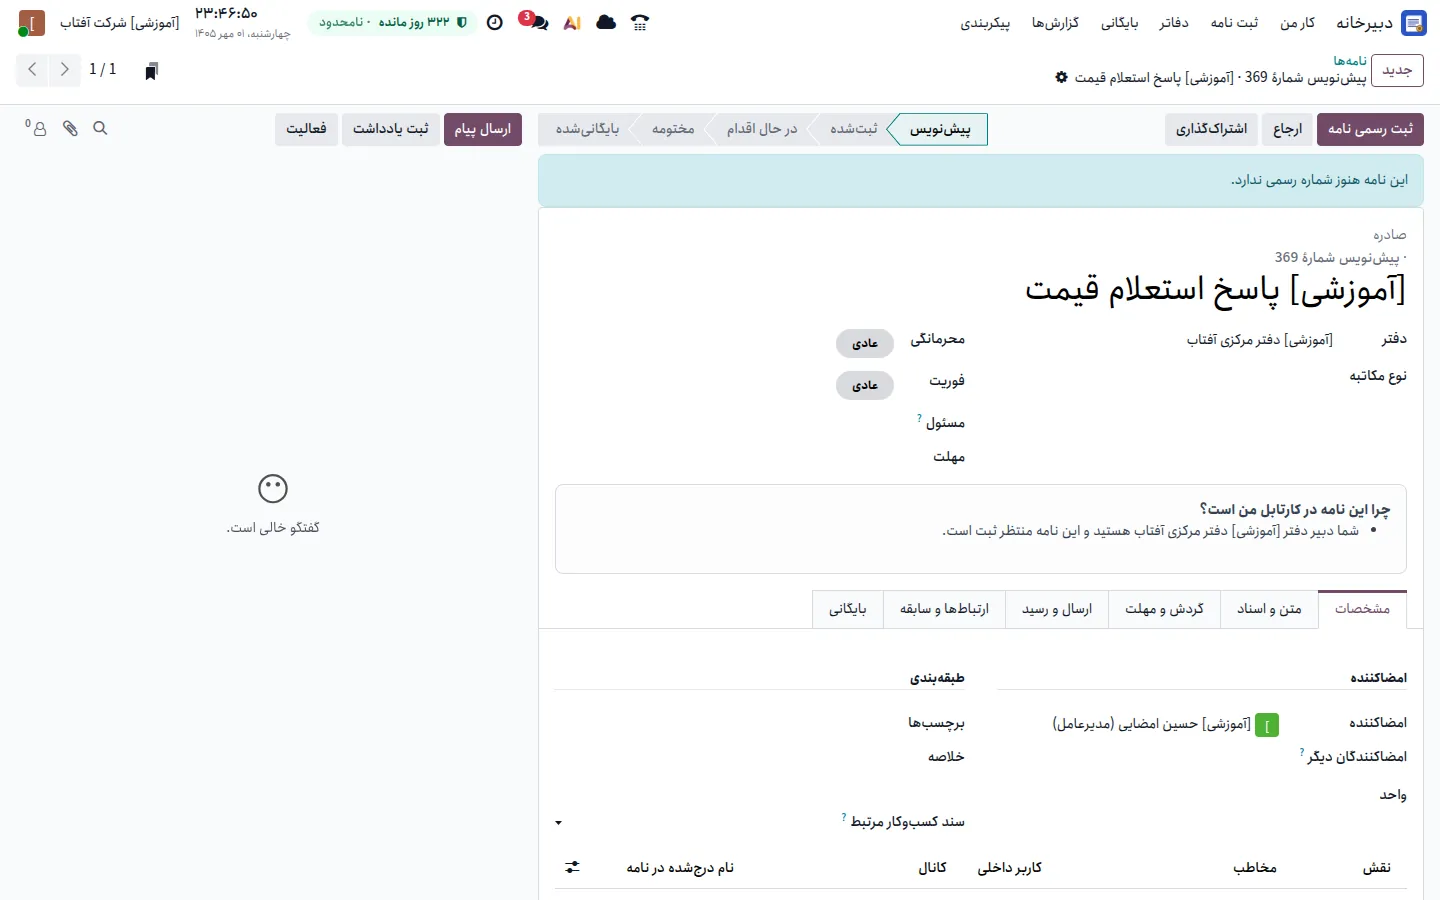The image size is (1440, 900).
Task: Click ثبت رسمی نامه button
Action: [1370, 129]
